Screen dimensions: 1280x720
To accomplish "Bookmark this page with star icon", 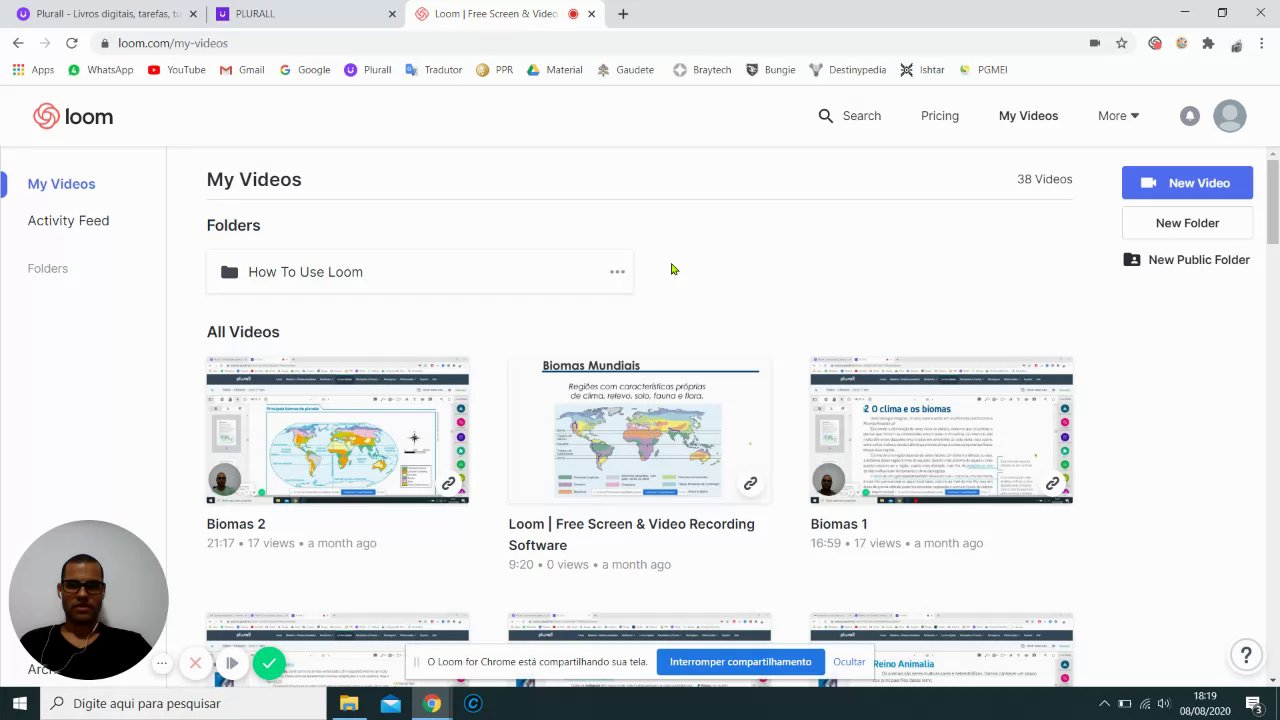I will (x=1121, y=43).
